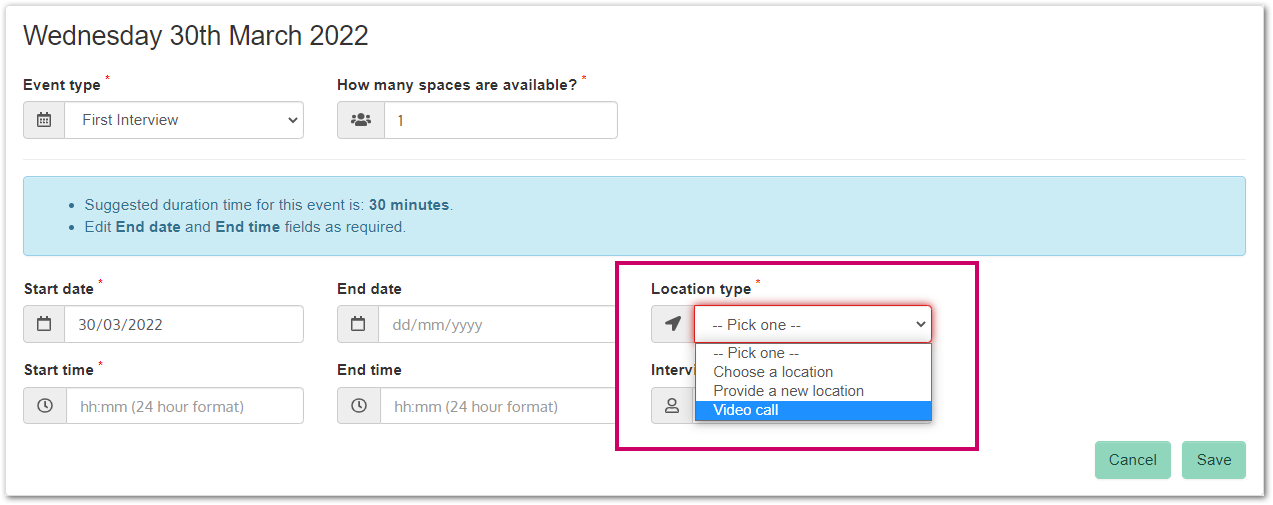The height and width of the screenshot is (505, 1273).
Task: Choose the 'Provide a new location' option
Action: click(788, 391)
